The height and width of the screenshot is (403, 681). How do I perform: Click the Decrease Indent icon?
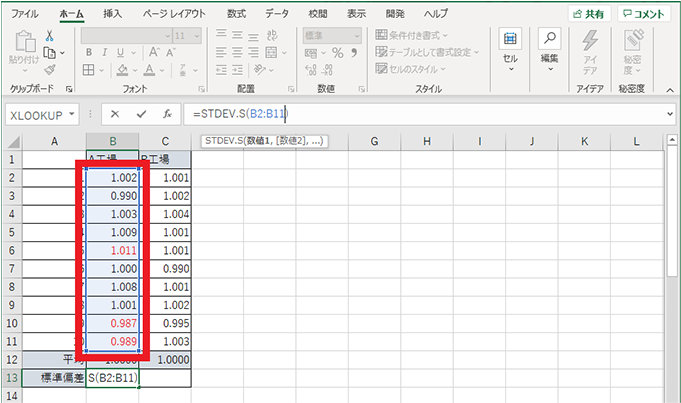pyautogui.click(x=221, y=69)
